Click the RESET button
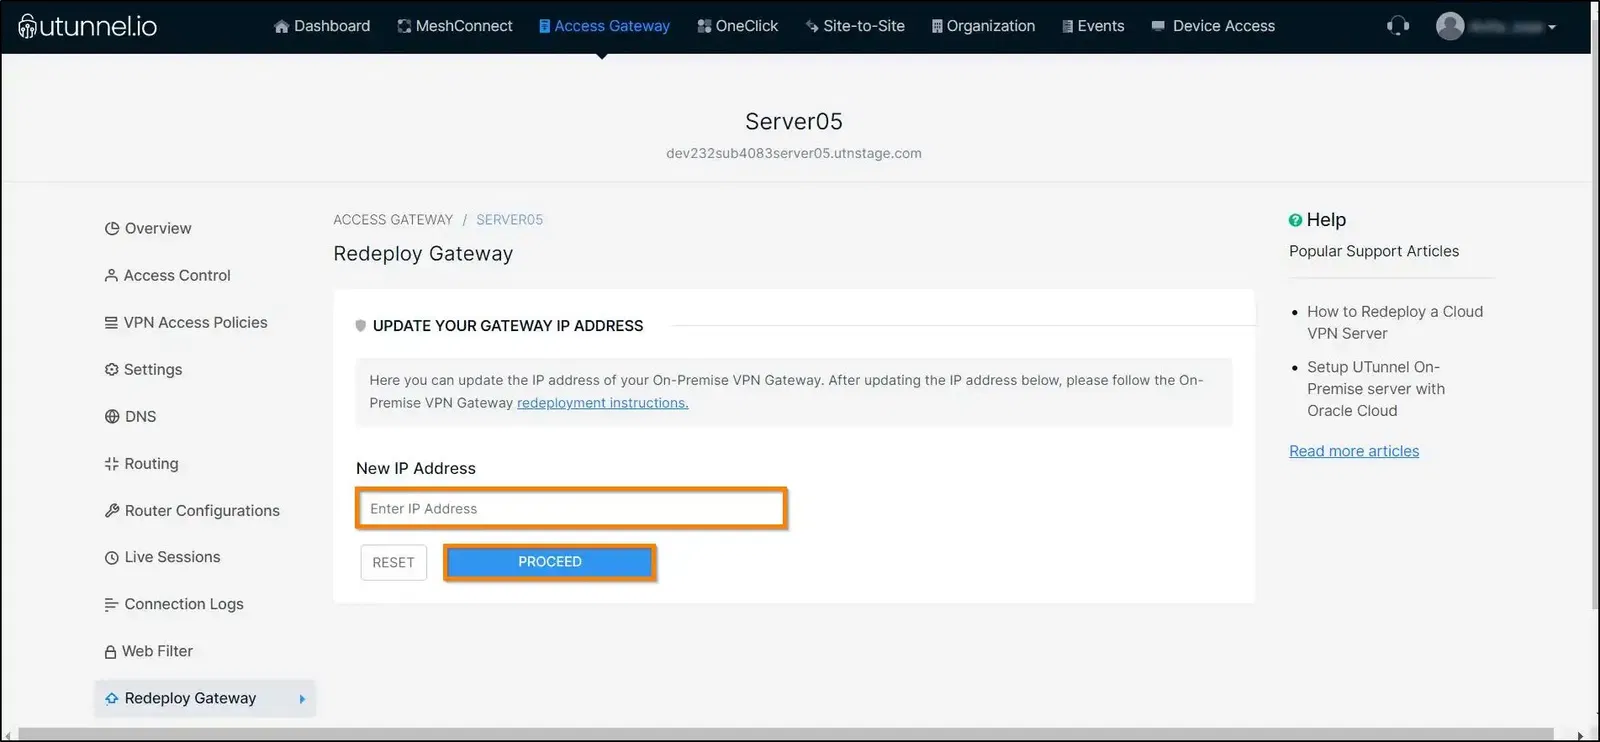 pyautogui.click(x=393, y=563)
